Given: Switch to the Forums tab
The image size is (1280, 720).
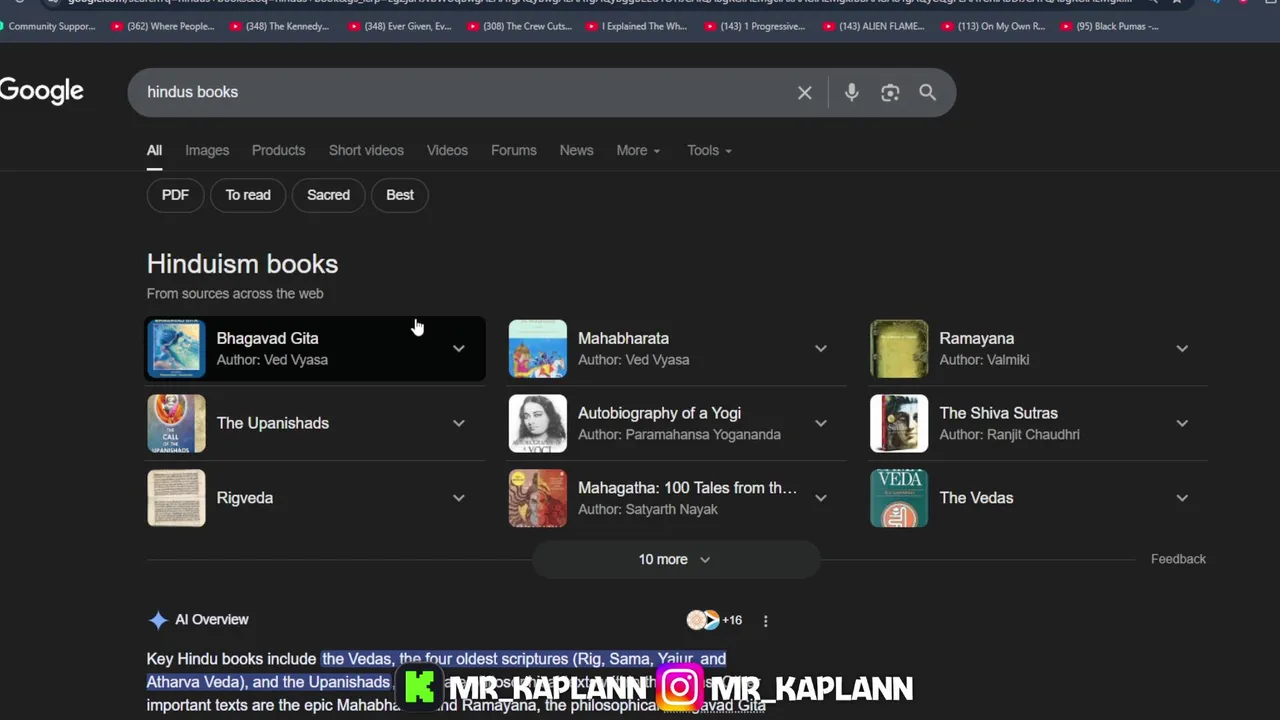Looking at the screenshot, I should click(x=514, y=150).
